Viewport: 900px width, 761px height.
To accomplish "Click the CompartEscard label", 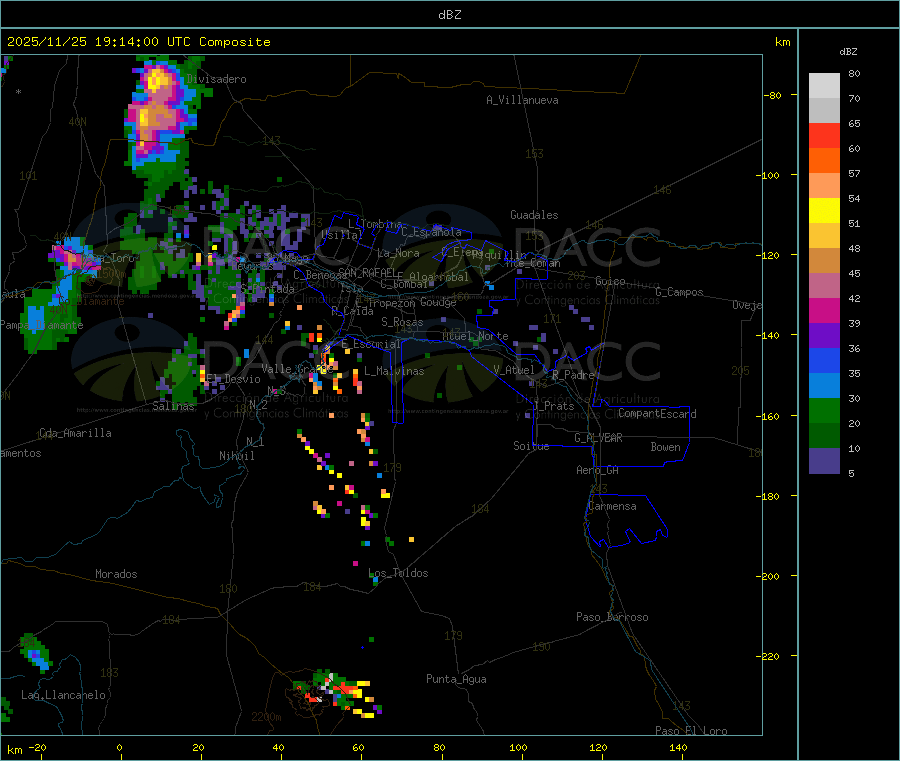I will coord(657,414).
